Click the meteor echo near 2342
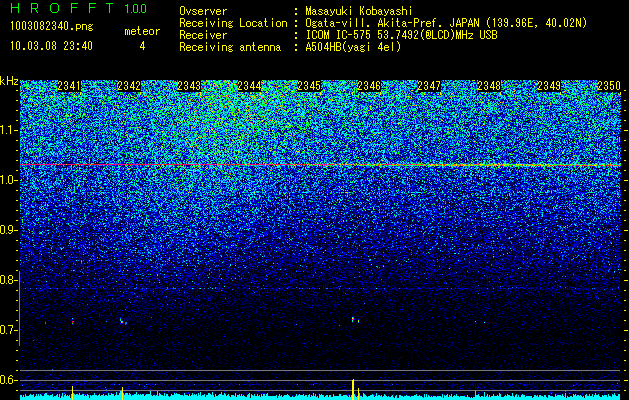The height and width of the screenshot is (400, 629). pyautogui.click(x=123, y=321)
